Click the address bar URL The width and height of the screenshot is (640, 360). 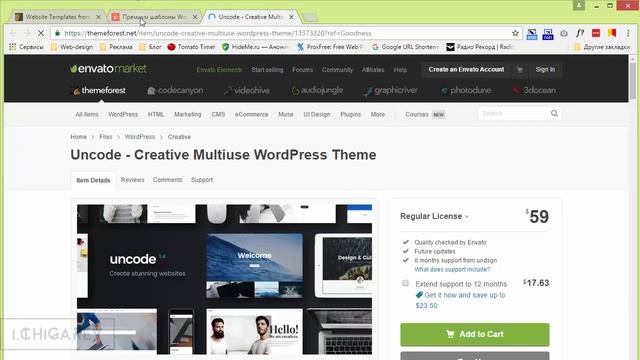[x=218, y=33]
